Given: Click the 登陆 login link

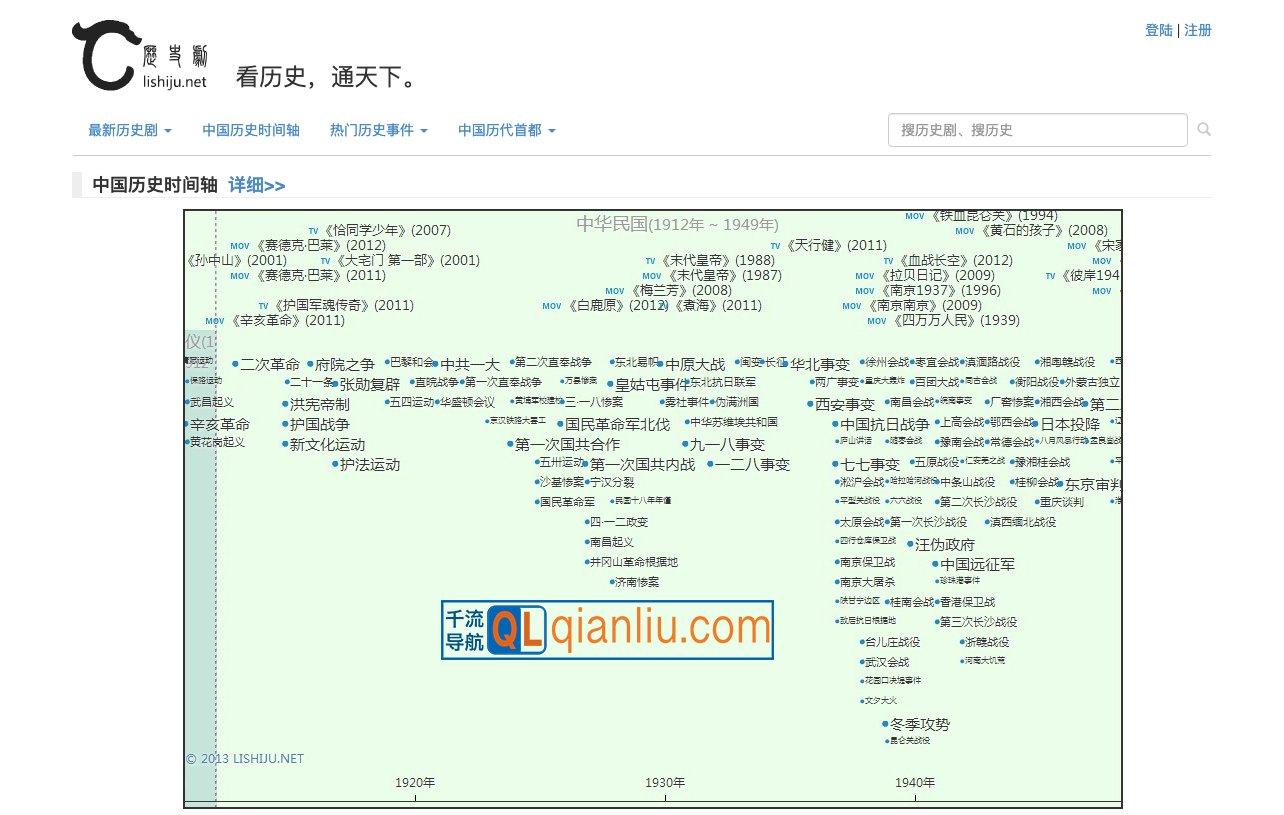Looking at the screenshot, I should [x=1158, y=30].
